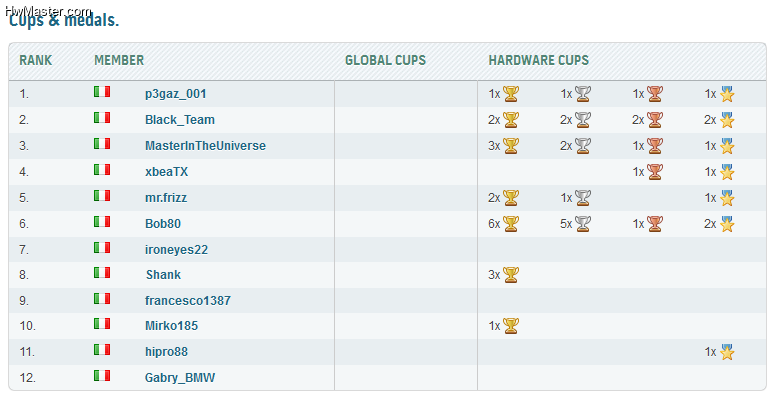Viewport: 776px width, 397px height.
Task: Click p3gaz_001's bronze trophy icon
Action: [x=655, y=94]
